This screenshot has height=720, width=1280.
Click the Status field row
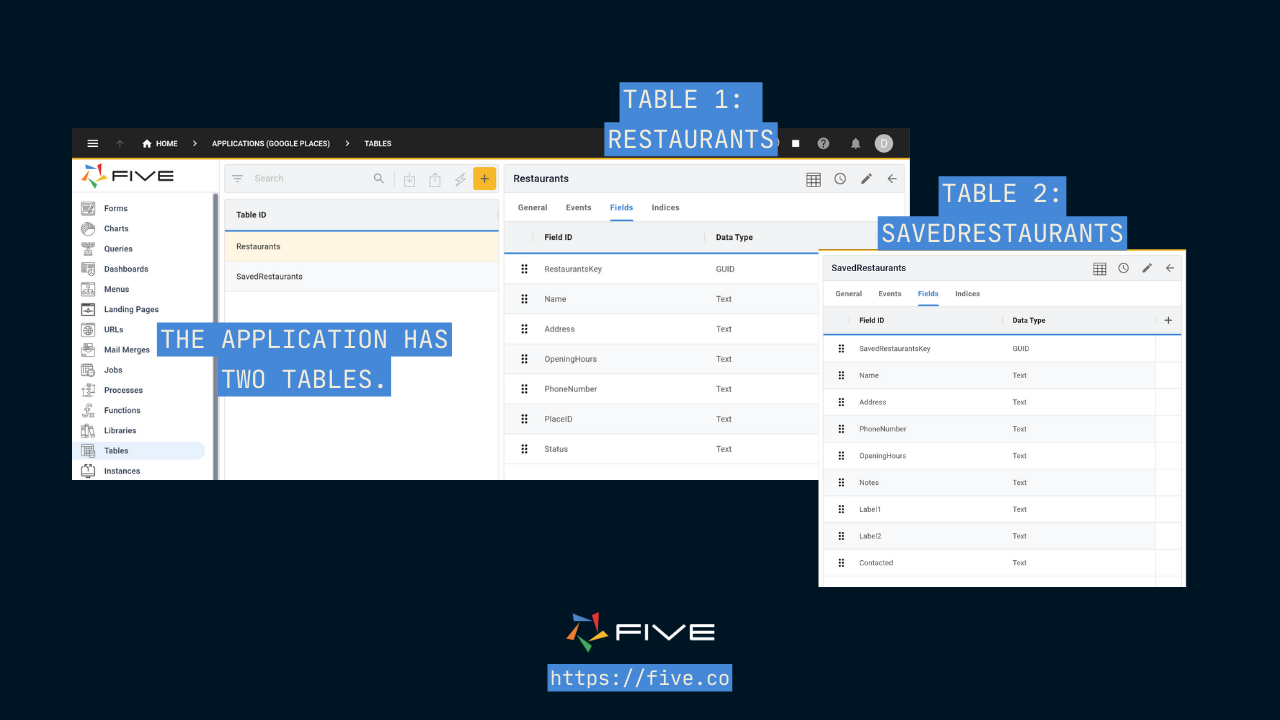(x=662, y=449)
